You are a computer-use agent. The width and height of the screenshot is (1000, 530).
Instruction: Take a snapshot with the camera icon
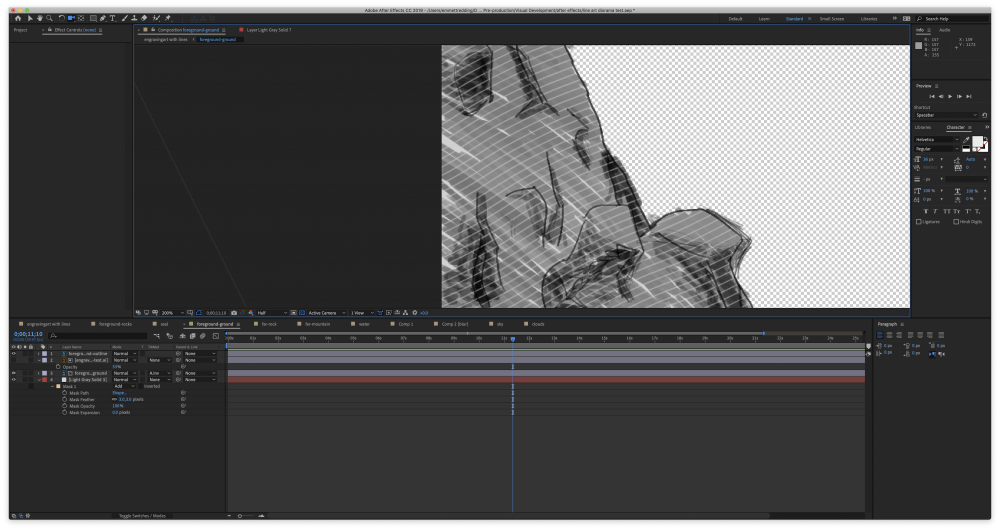tap(234, 313)
